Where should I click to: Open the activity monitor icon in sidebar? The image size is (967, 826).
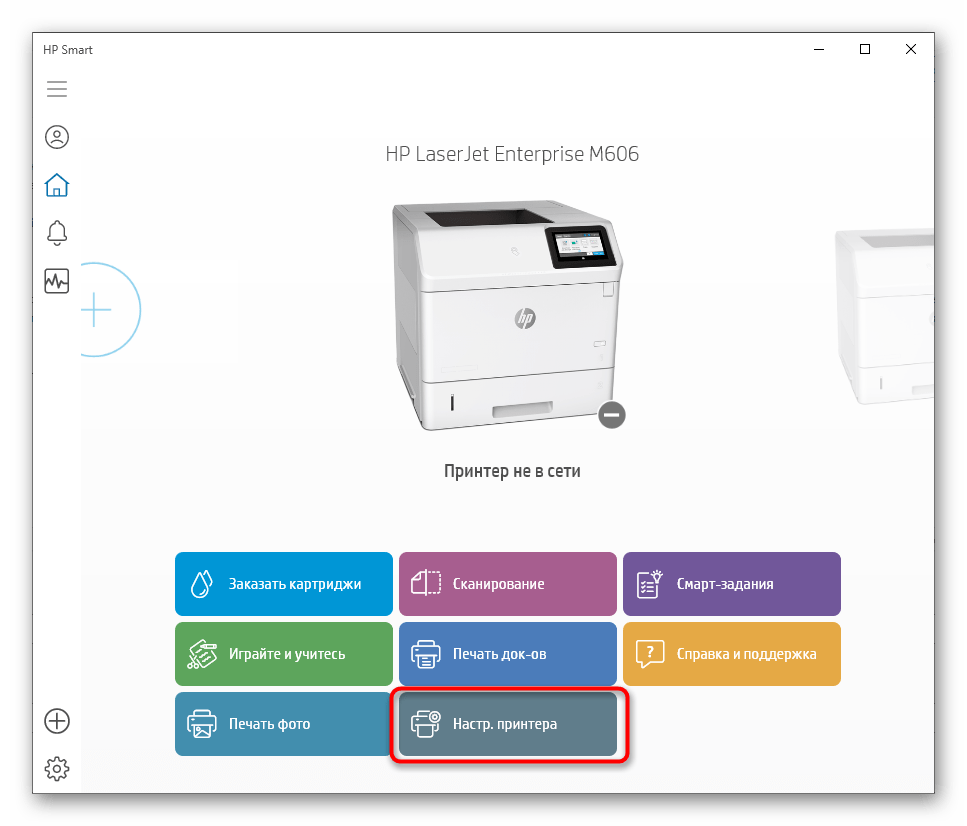tap(57, 281)
